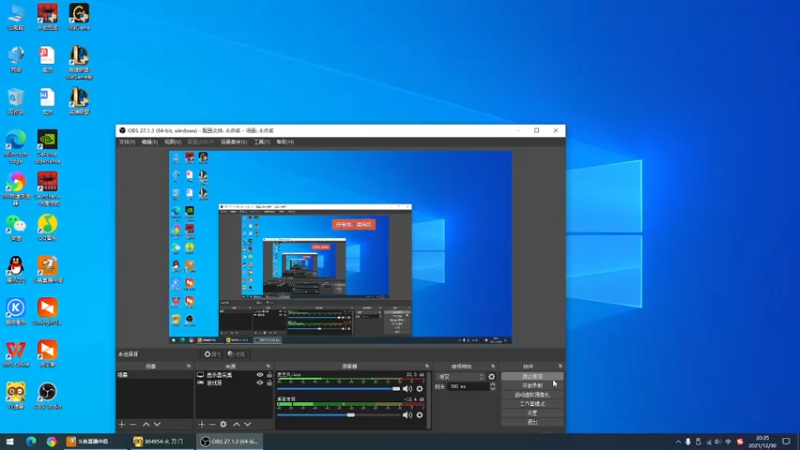Screen dimensions: 800x450
Task: Move scene up in Scenes panel
Action: coord(146,424)
